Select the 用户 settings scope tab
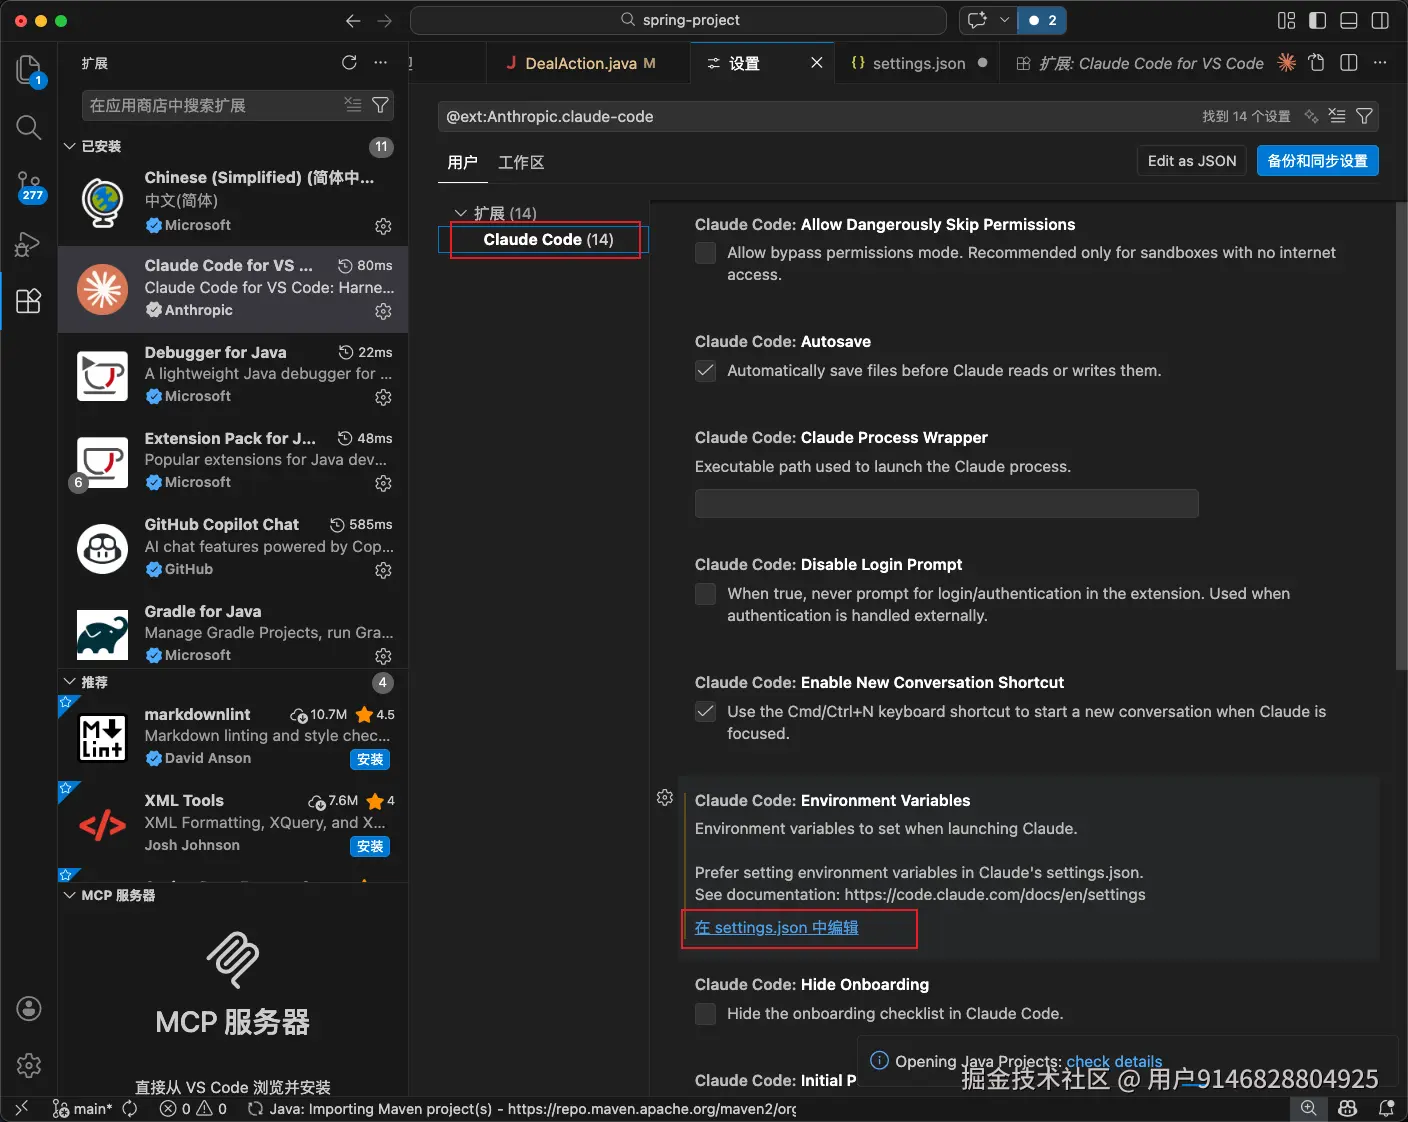 point(462,162)
